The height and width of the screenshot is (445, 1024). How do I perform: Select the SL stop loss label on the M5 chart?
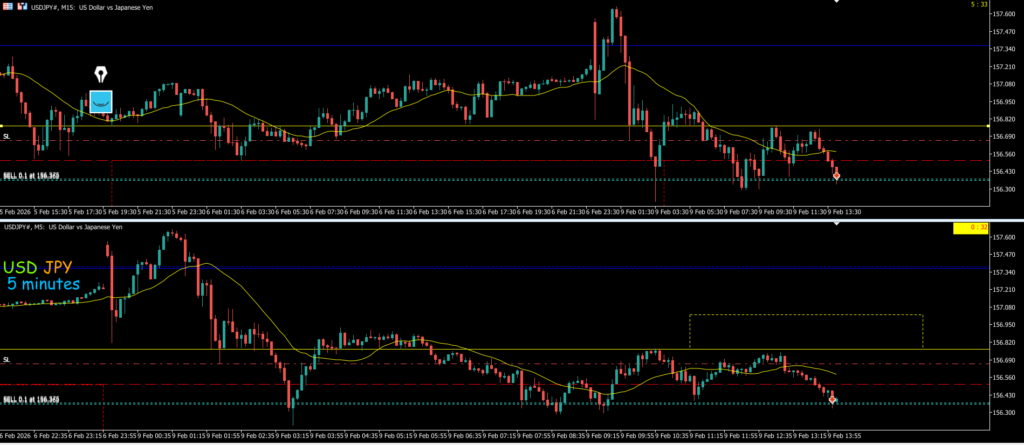pos(7,359)
